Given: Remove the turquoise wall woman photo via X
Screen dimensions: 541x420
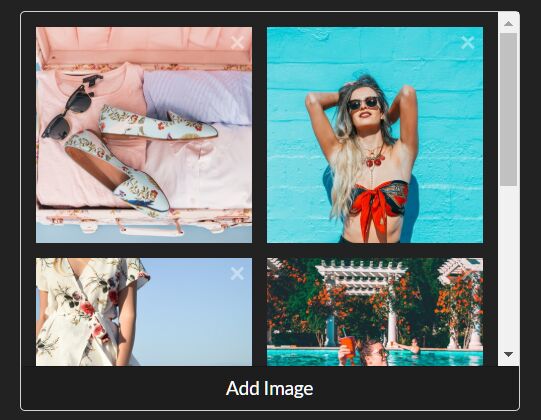Looking at the screenshot, I should coord(468,42).
